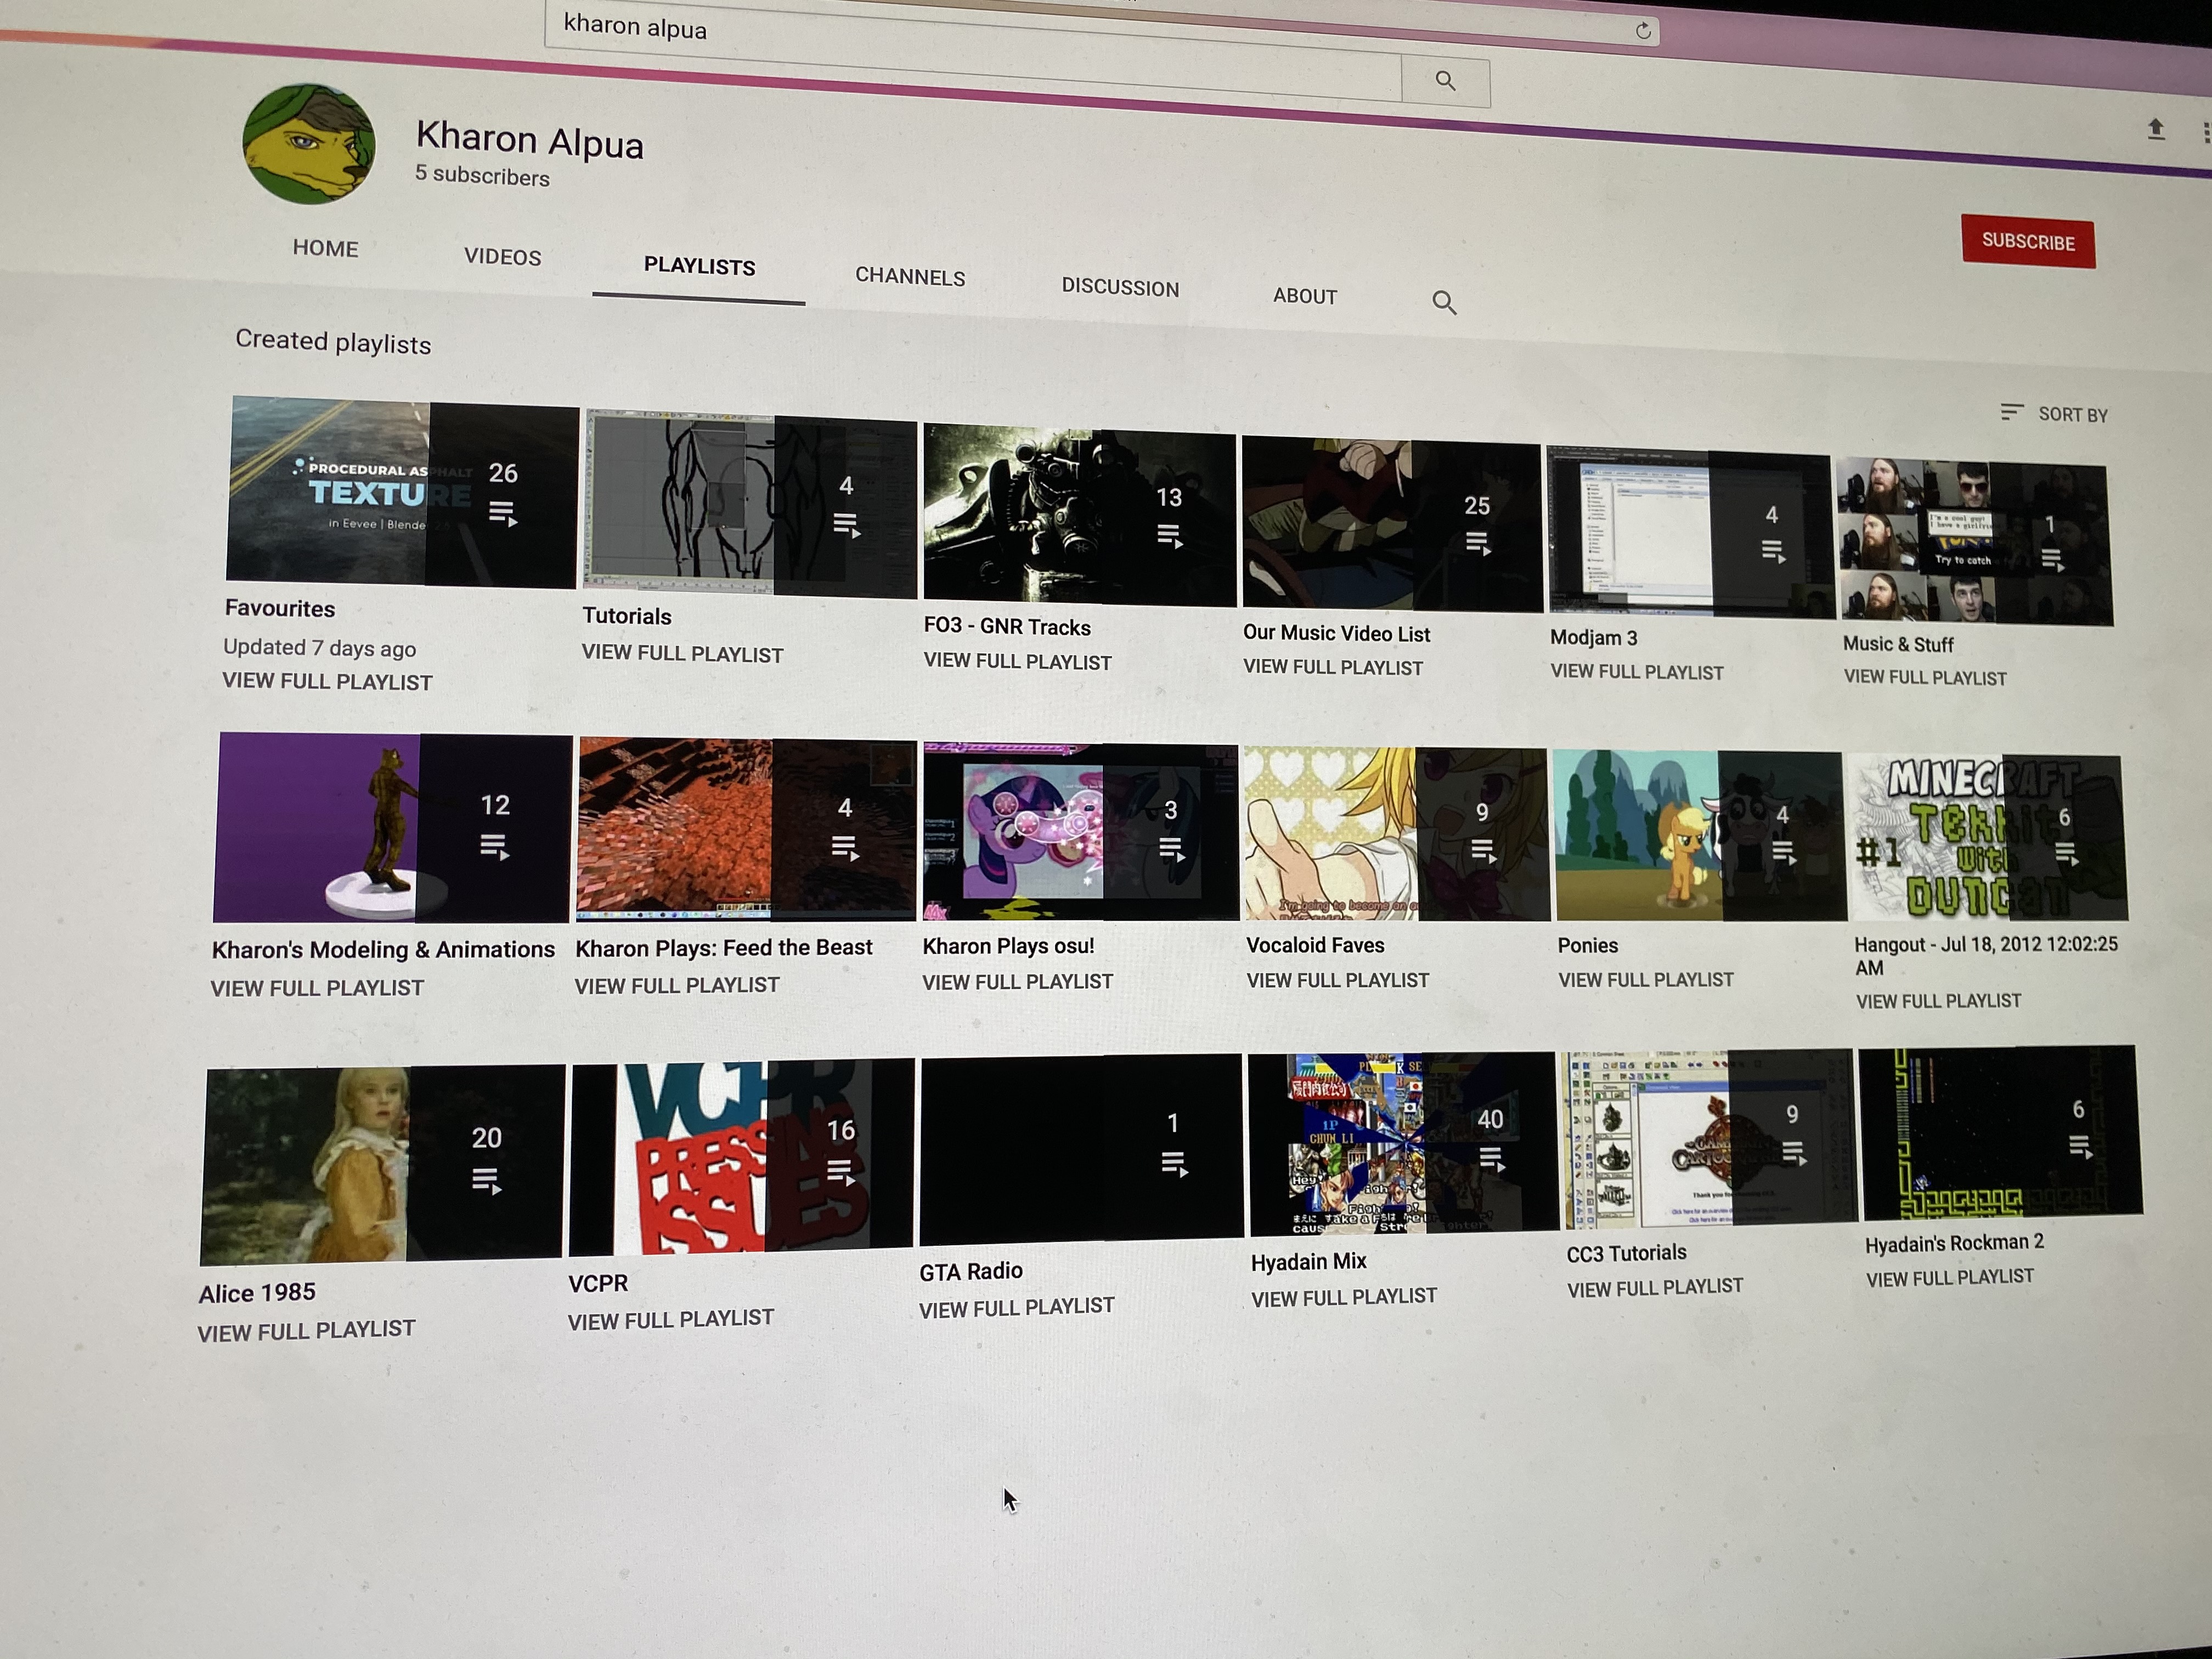The height and width of the screenshot is (1659, 2212).
Task: Click the Hyadain Mix playlist queue icon
Action: (x=1491, y=1159)
